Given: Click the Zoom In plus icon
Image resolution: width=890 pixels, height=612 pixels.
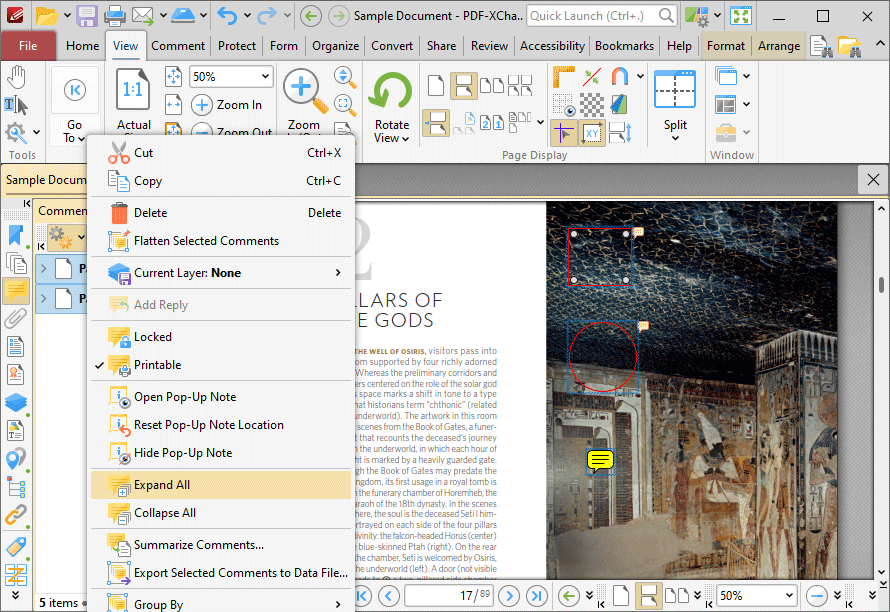Looking at the screenshot, I should point(201,105).
